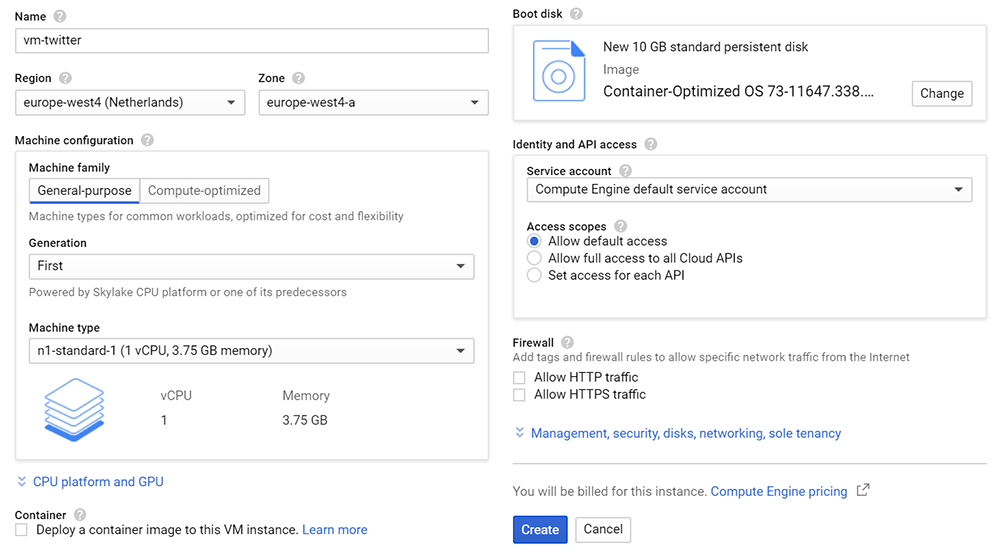The width and height of the screenshot is (1000, 556).
Task: Open Machine configuration help icon
Action: [147, 140]
